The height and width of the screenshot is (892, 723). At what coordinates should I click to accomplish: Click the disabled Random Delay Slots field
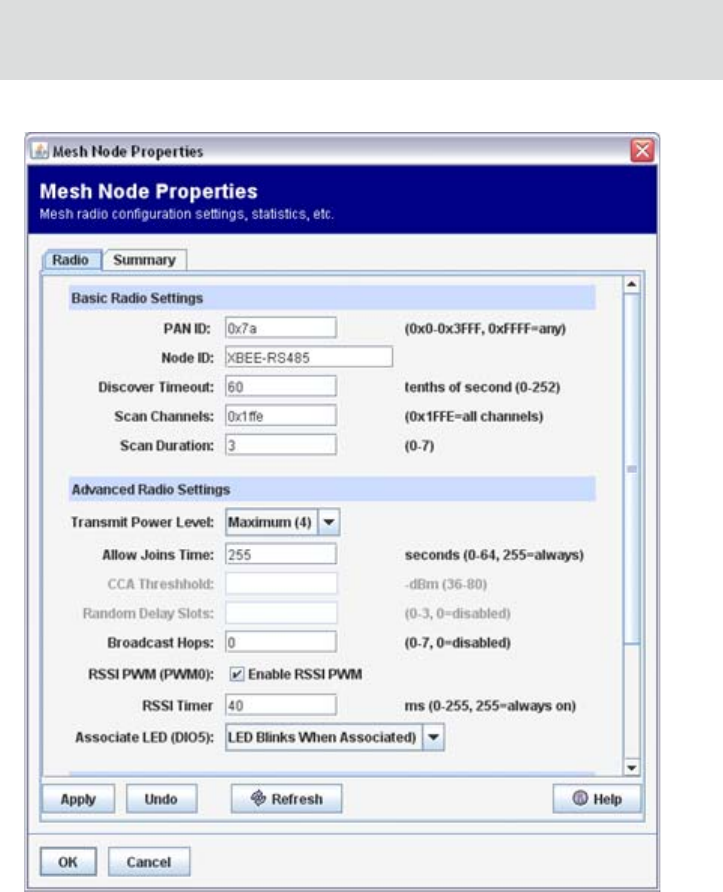pos(280,613)
